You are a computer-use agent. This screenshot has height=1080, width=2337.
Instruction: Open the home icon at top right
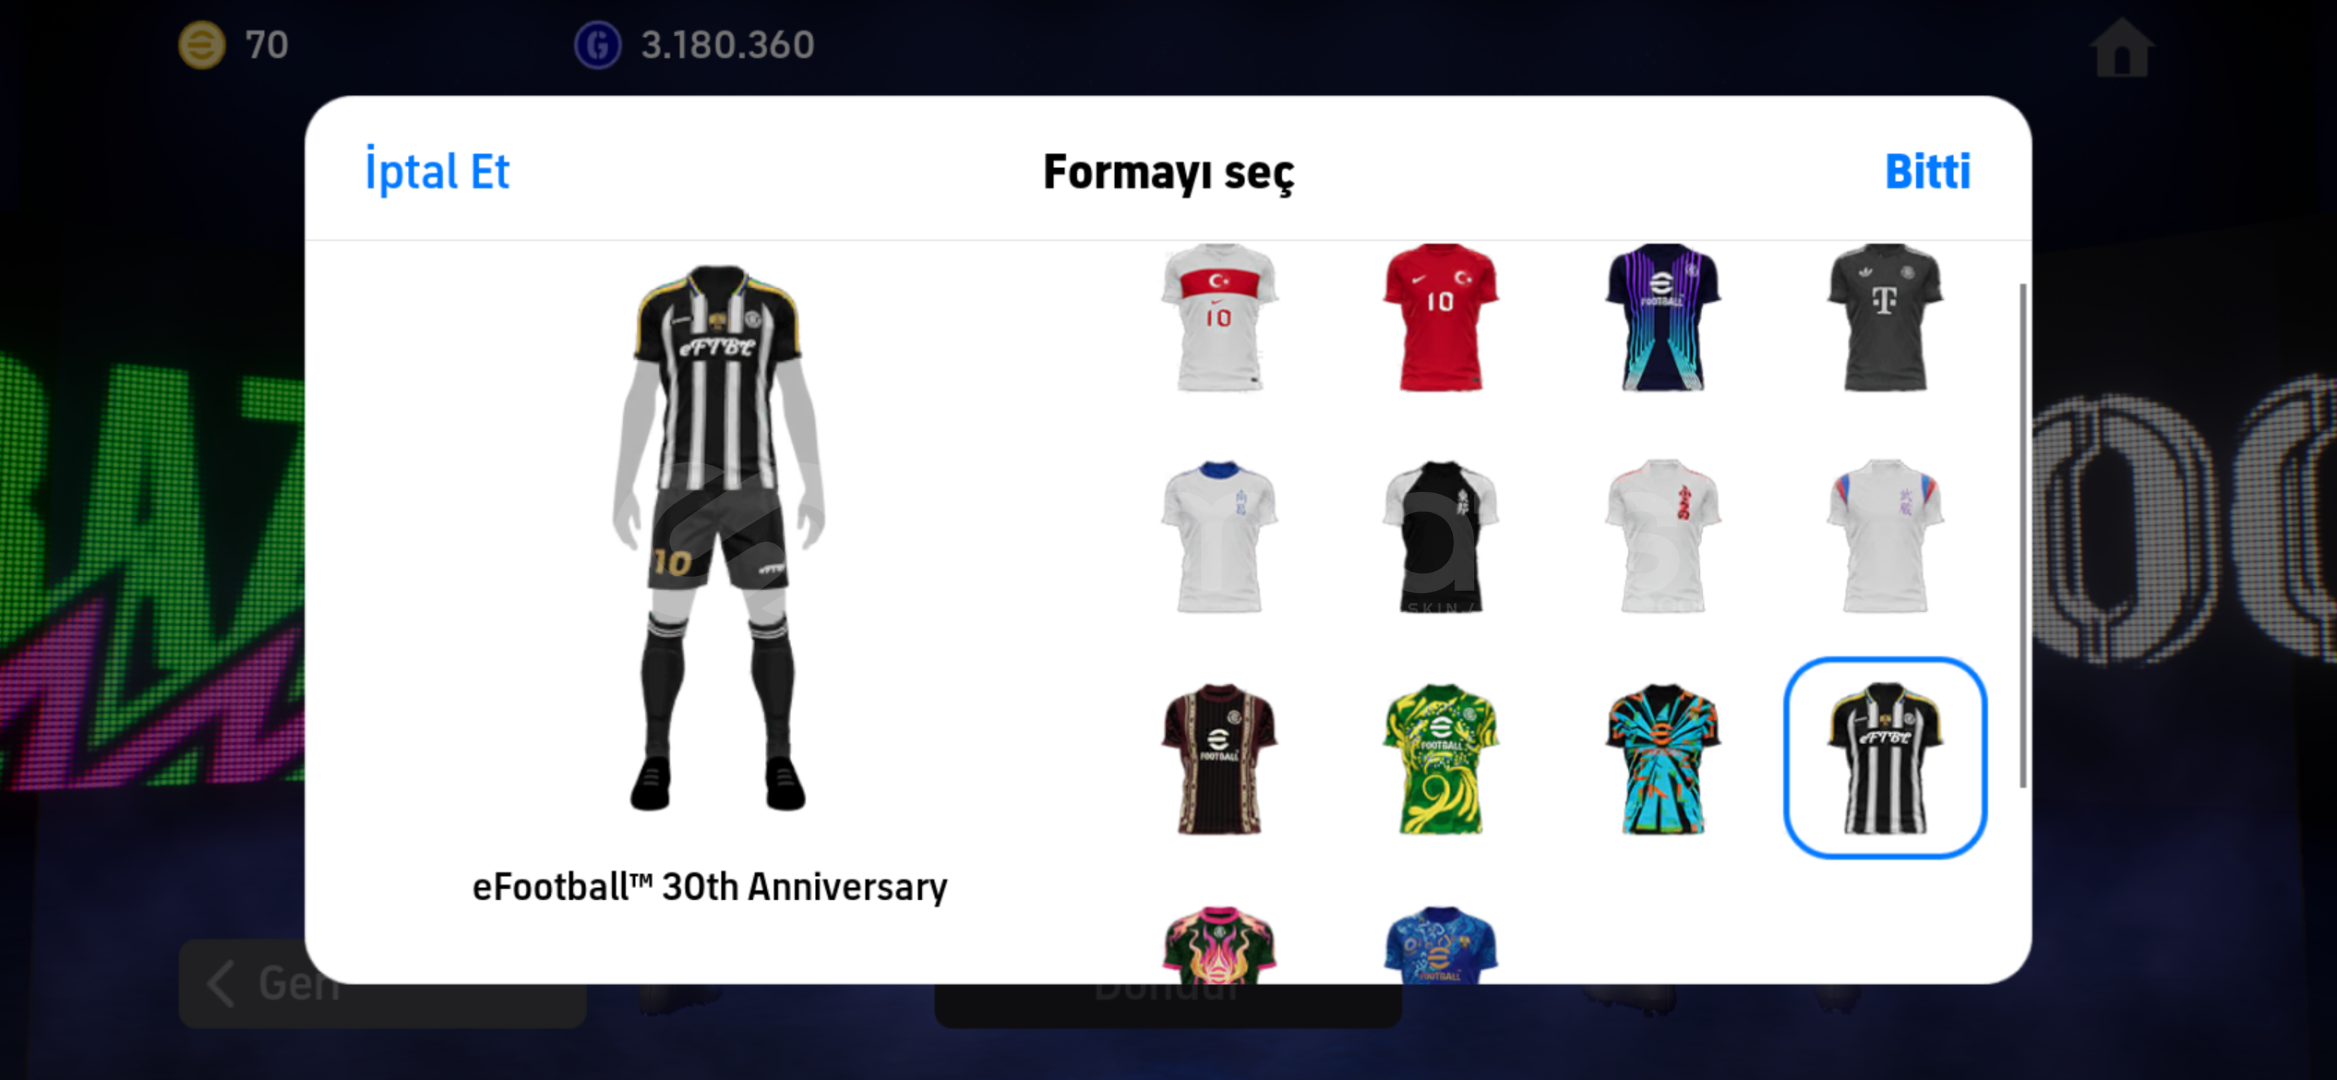pyautogui.click(x=2121, y=47)
